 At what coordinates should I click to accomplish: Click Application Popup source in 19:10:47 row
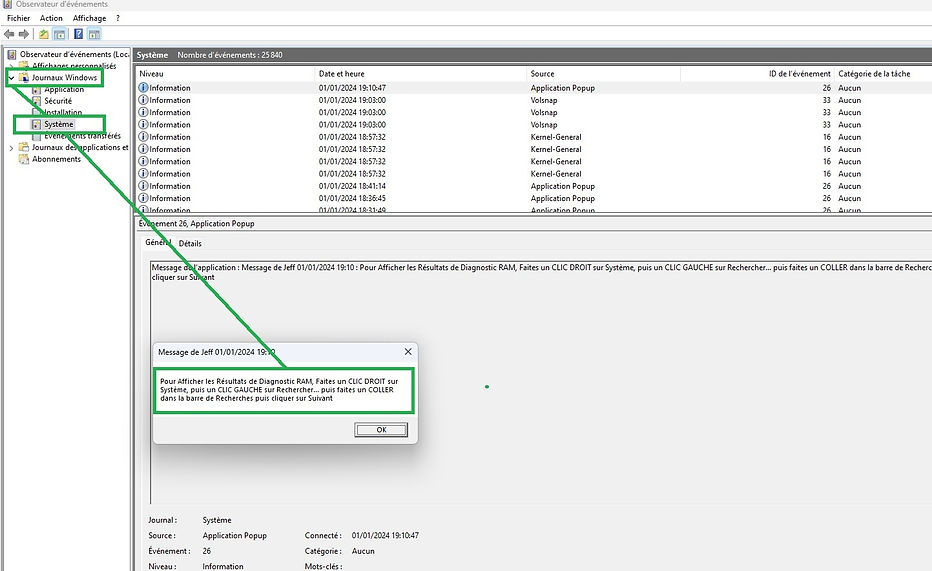[562, 87]
